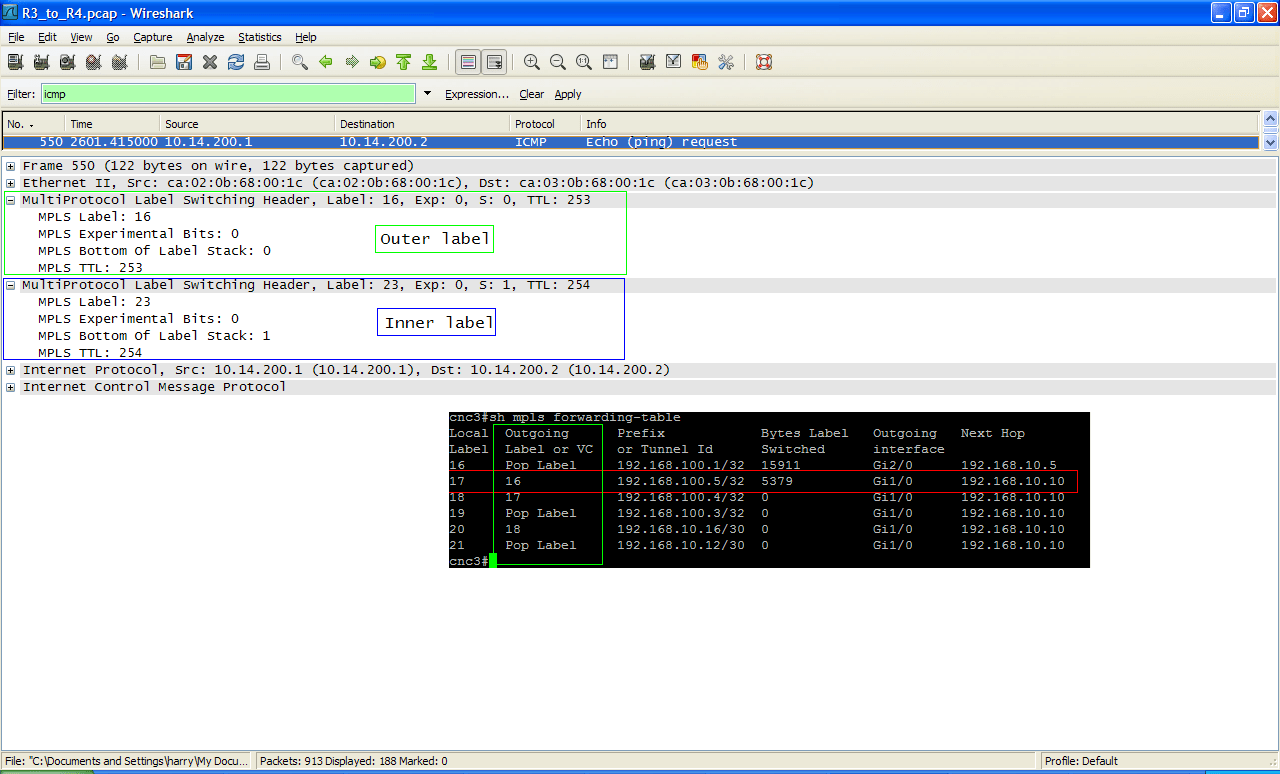Expand the Internet Protocol tree node

(x=11, y=370)
